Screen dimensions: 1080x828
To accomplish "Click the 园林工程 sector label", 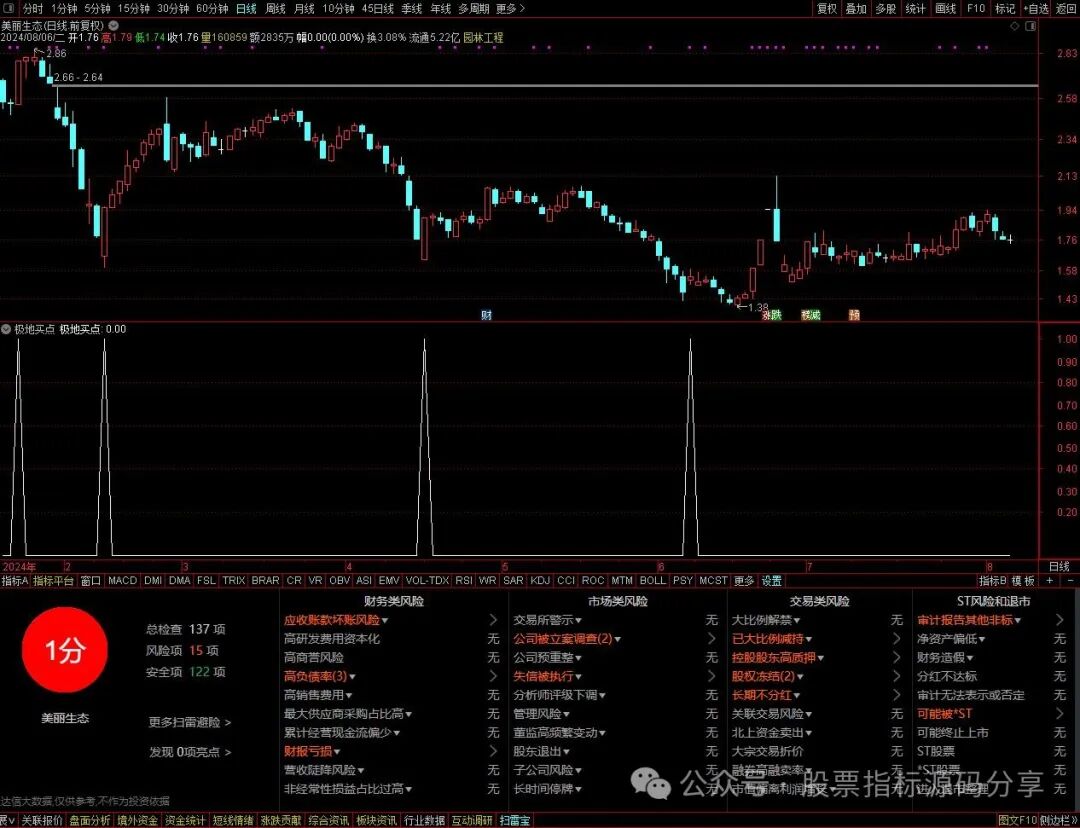I will [483, 38].
